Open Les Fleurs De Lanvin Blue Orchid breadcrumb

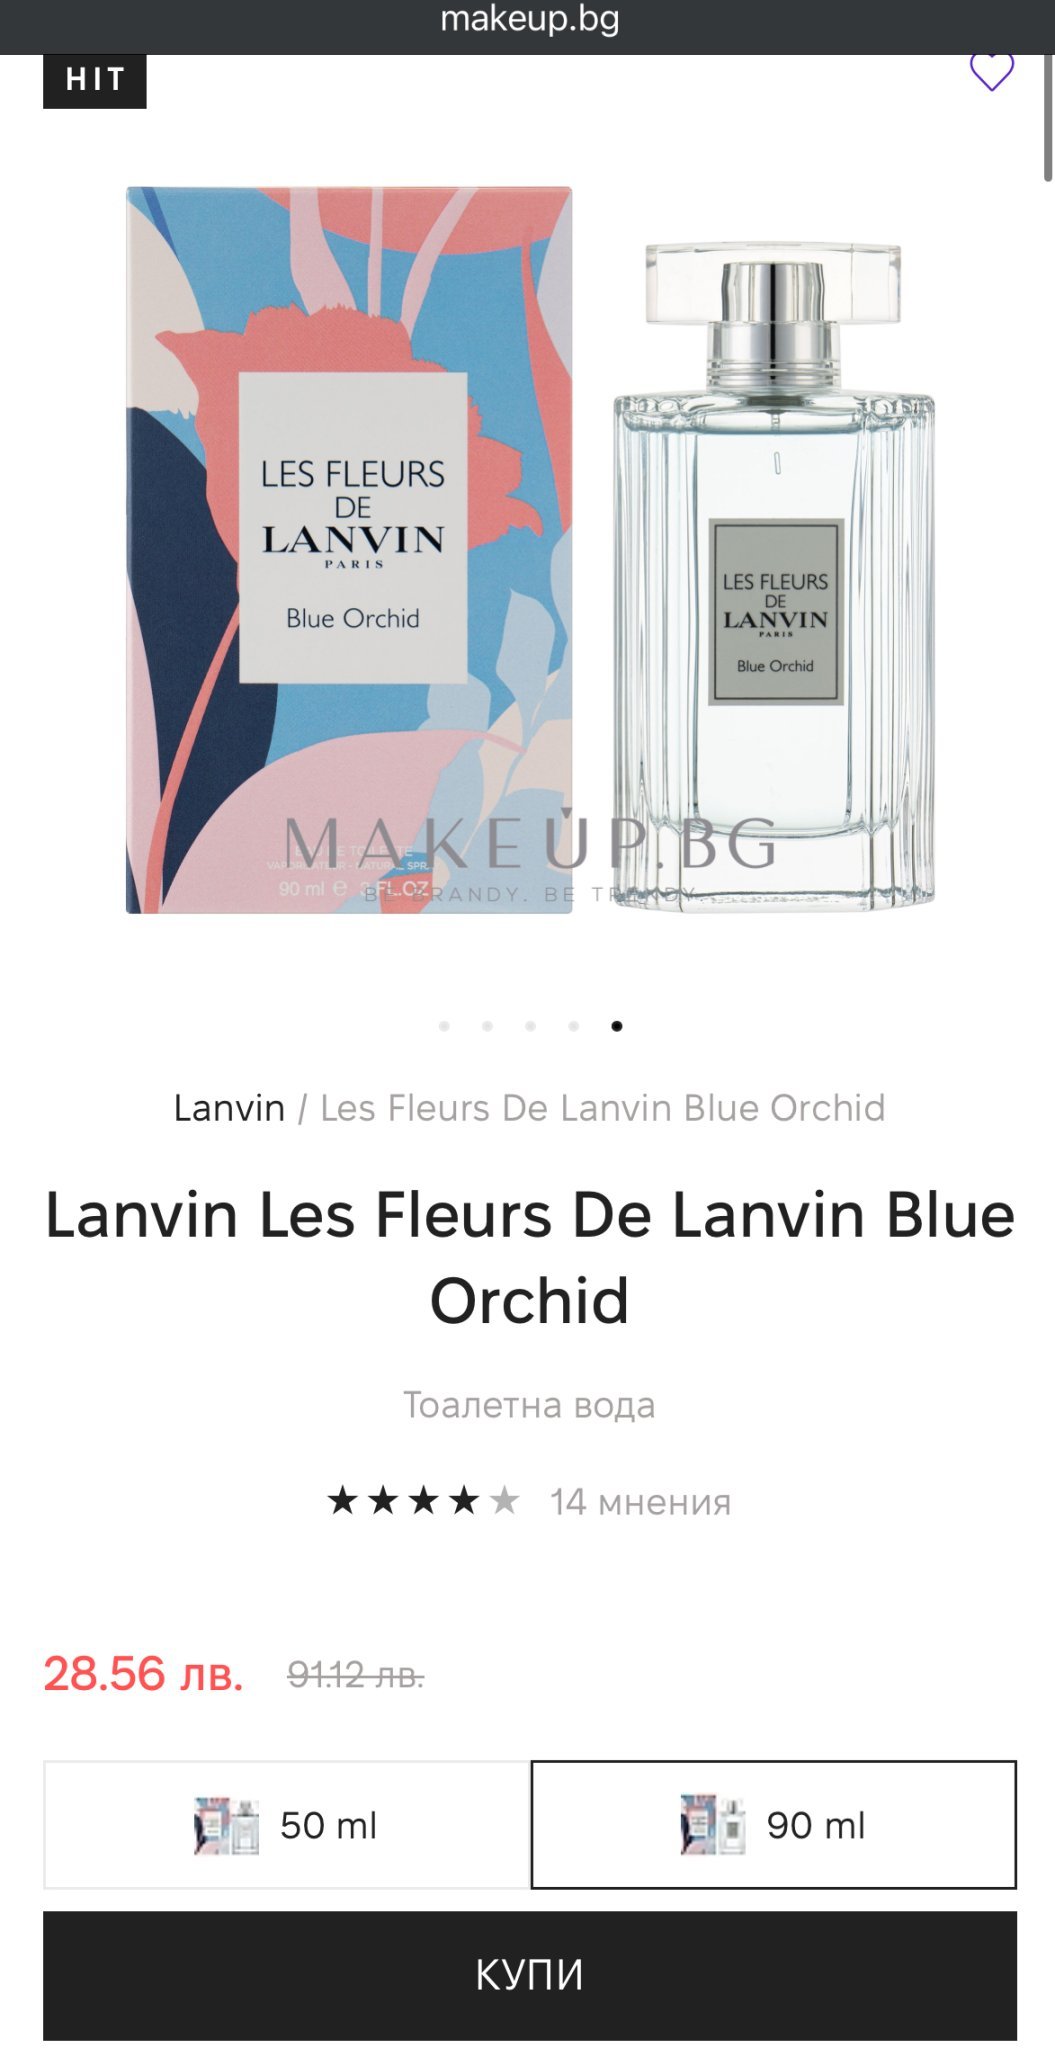(603, 1108)
